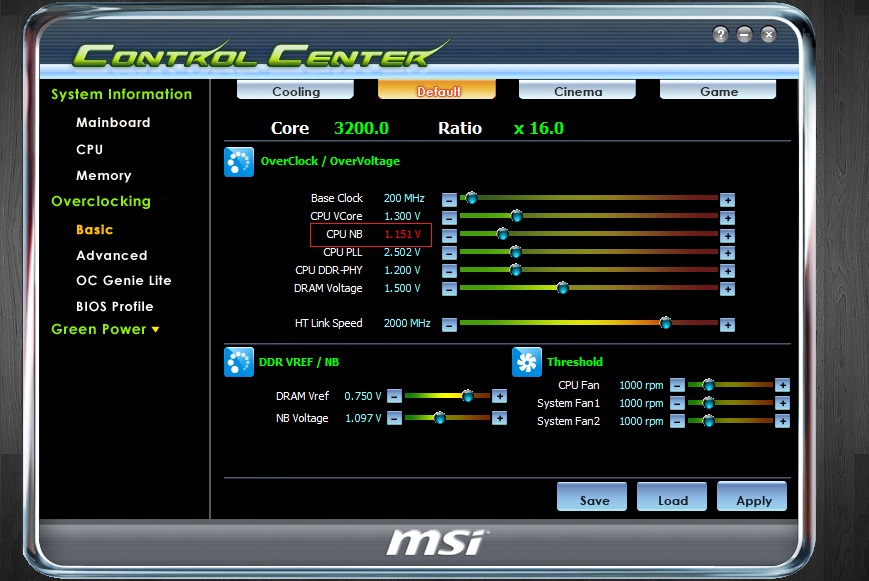Click the HT Link Speed slider knob
Screen dimensions: 869x581
pyautogui.click(x=666, y=323)
